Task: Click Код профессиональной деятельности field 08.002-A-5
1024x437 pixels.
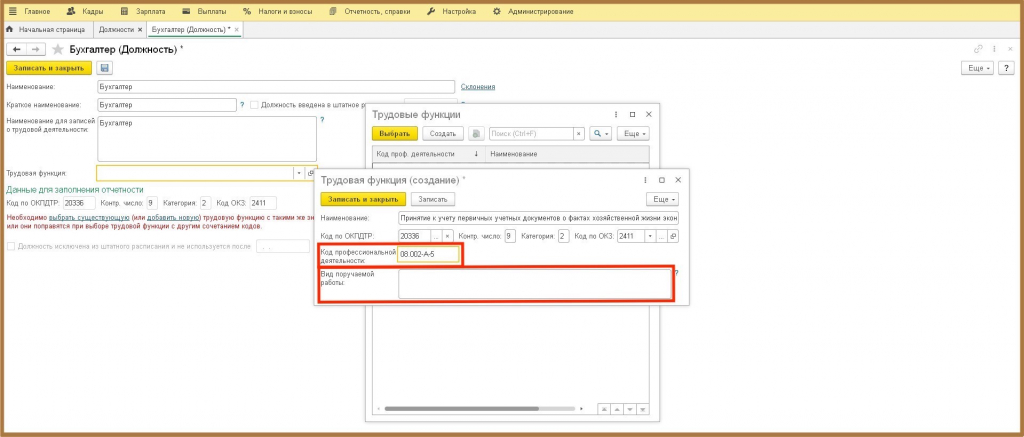Action: pyautogui.click(x=428, y=254)
